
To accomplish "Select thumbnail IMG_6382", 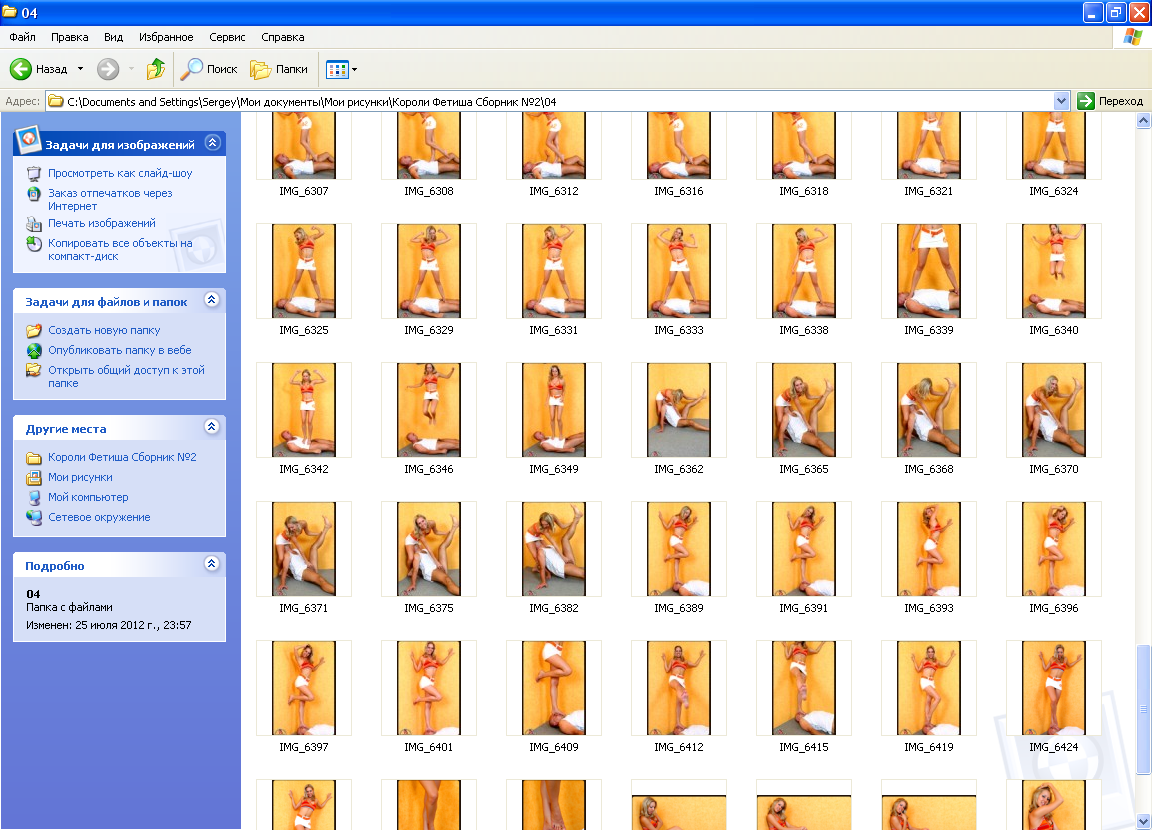I will 554,549.
